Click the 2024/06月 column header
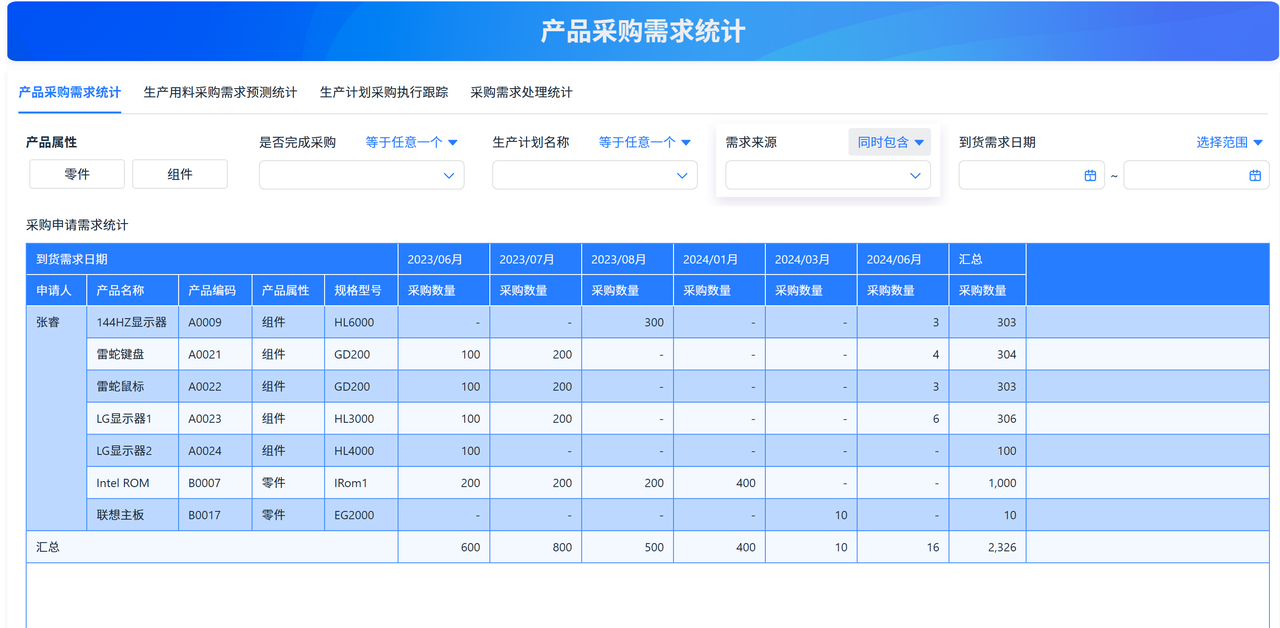The height and width of the screenshot is (628, 1280). 904,259
